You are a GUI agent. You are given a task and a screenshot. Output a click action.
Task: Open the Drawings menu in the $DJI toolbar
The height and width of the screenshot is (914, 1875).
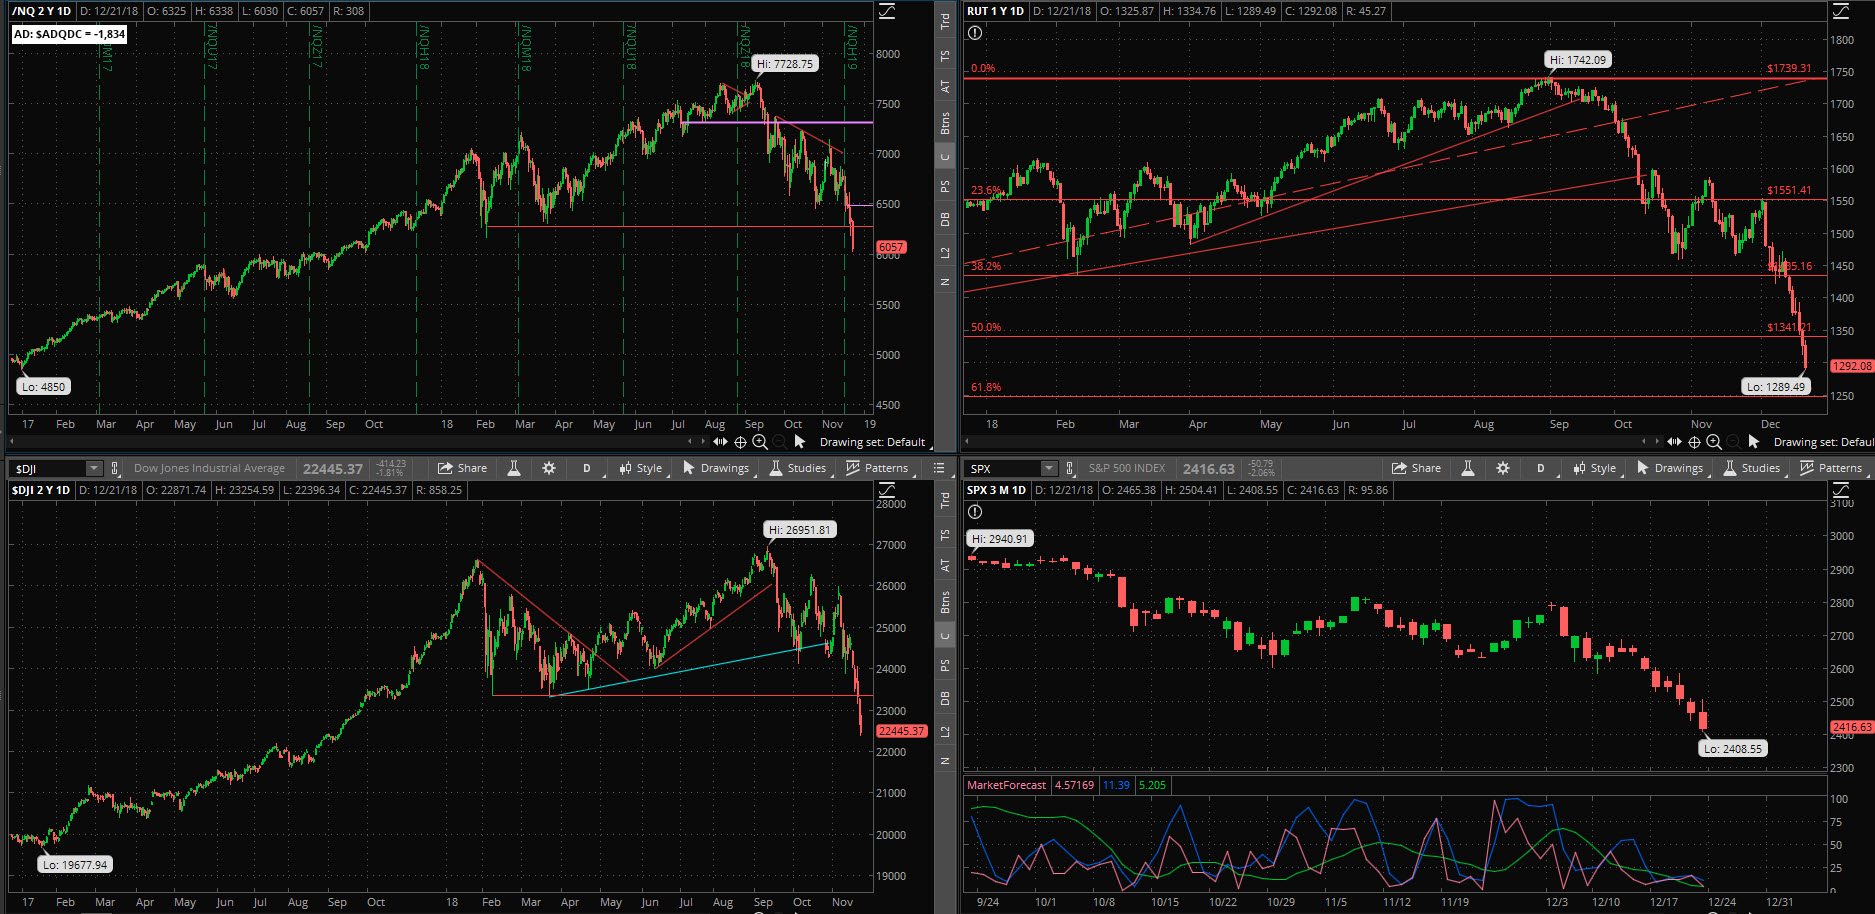[716, 468]
